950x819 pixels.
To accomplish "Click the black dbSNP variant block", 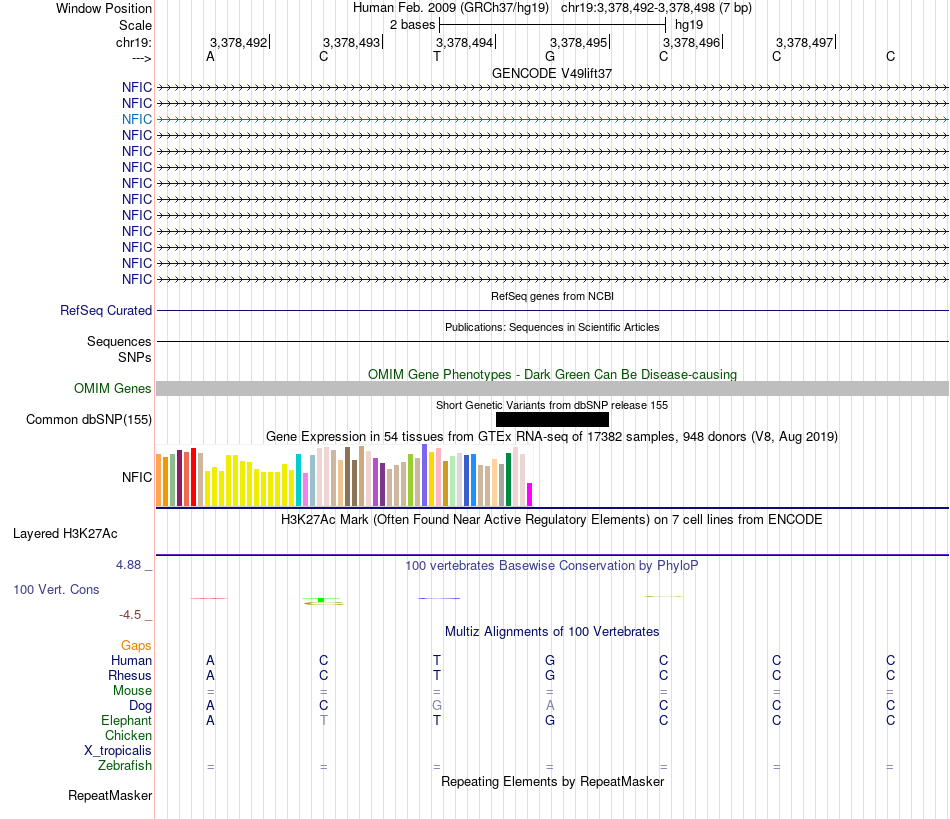I will pos(552,419).
